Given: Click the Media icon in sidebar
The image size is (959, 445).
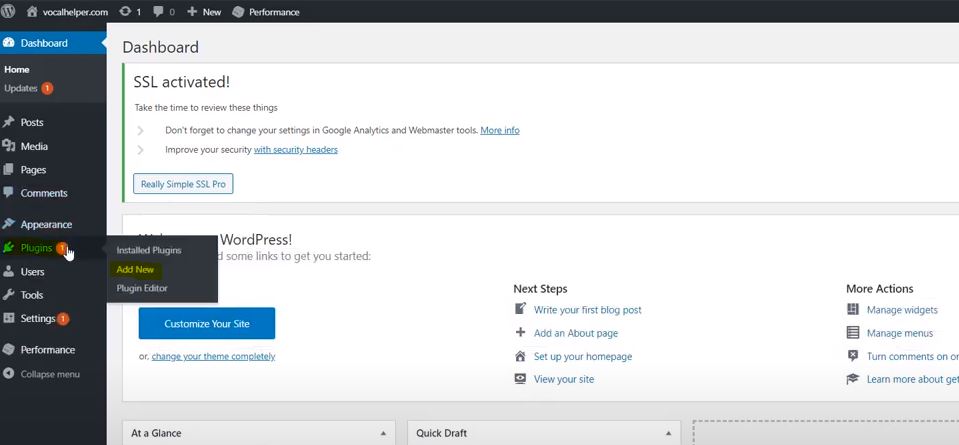Looking at the screenshot, I should (9, 145).
